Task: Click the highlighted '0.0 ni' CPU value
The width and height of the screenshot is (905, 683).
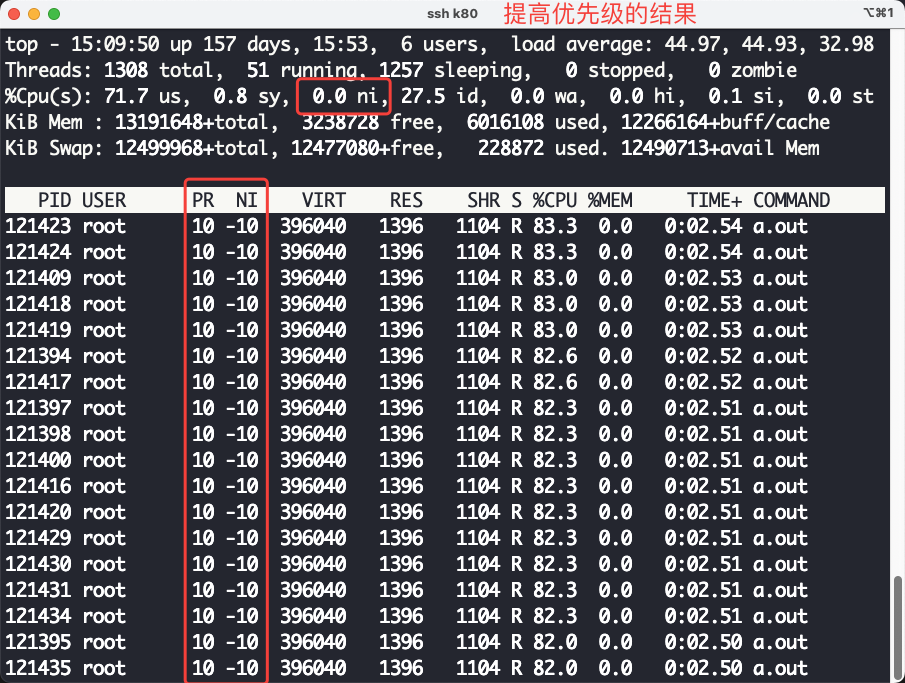Action: click(x=344, y=97)
